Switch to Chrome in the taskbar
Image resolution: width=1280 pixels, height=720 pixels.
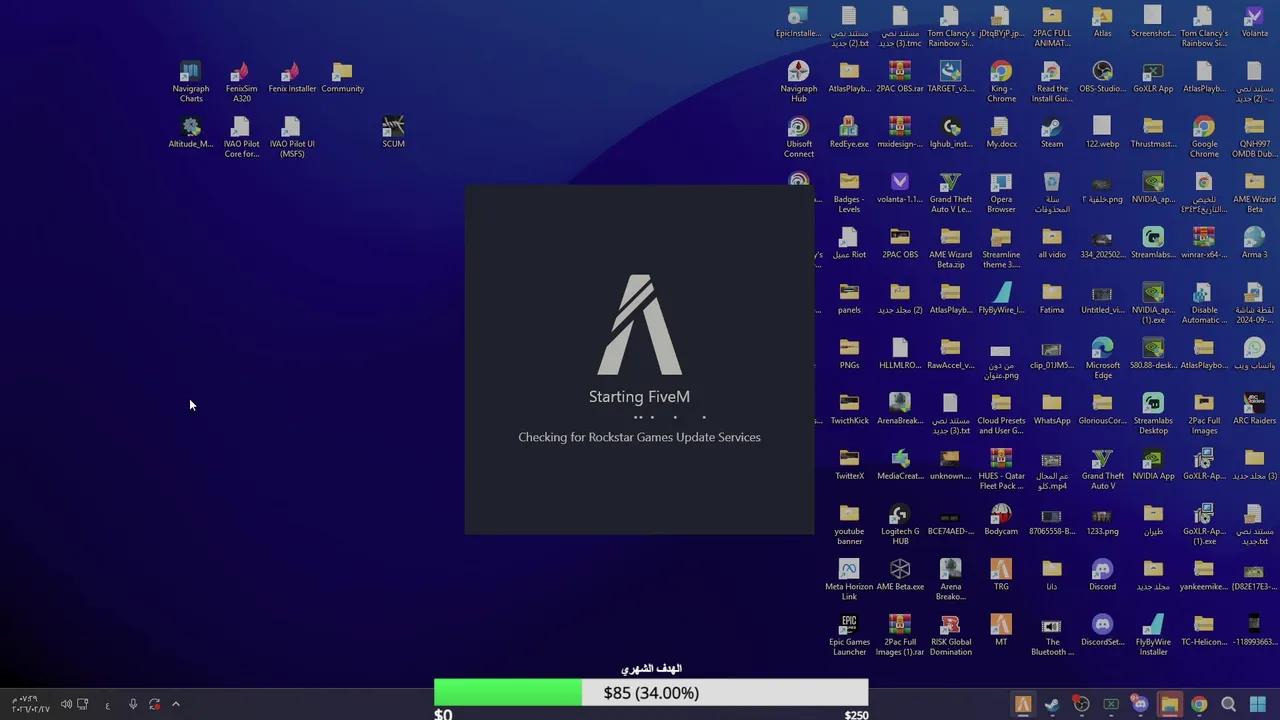point(1198,705)
